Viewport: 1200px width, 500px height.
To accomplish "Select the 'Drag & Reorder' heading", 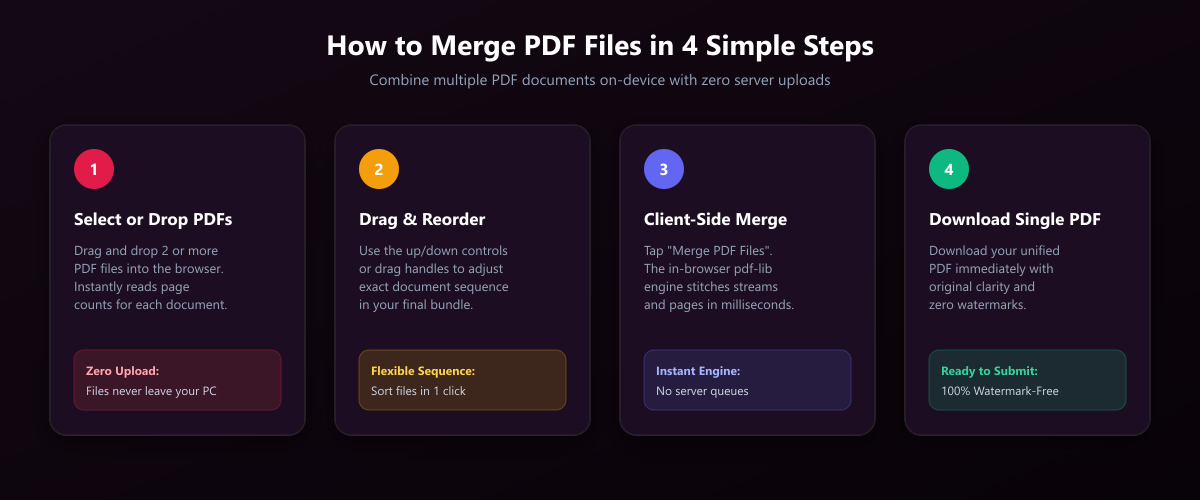I will pos(422,219).
